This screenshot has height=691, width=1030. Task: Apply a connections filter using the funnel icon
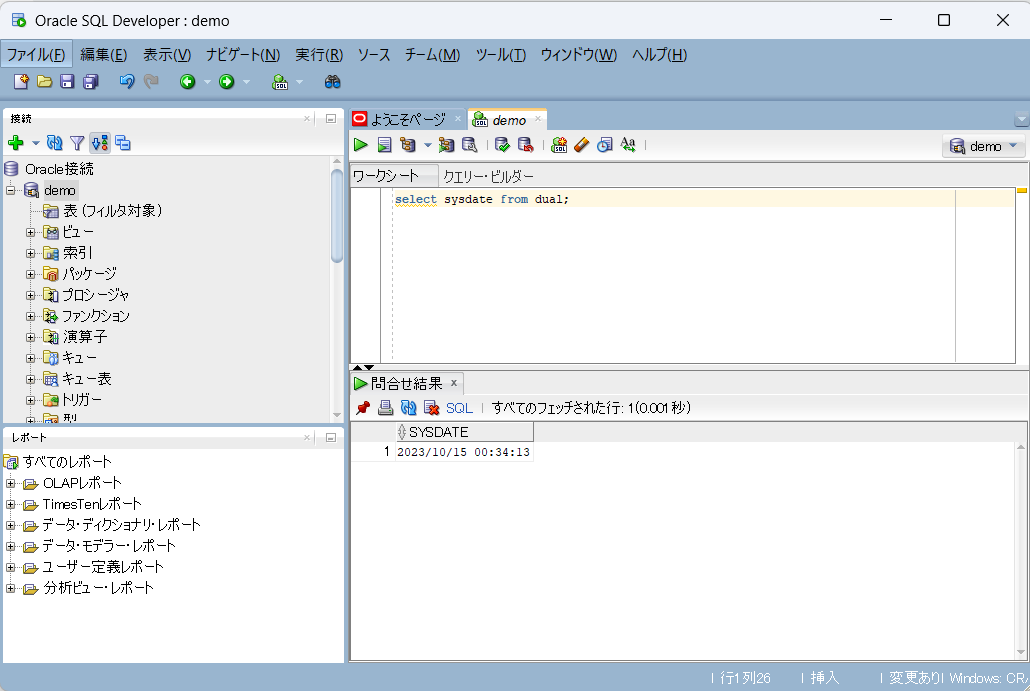77,143
